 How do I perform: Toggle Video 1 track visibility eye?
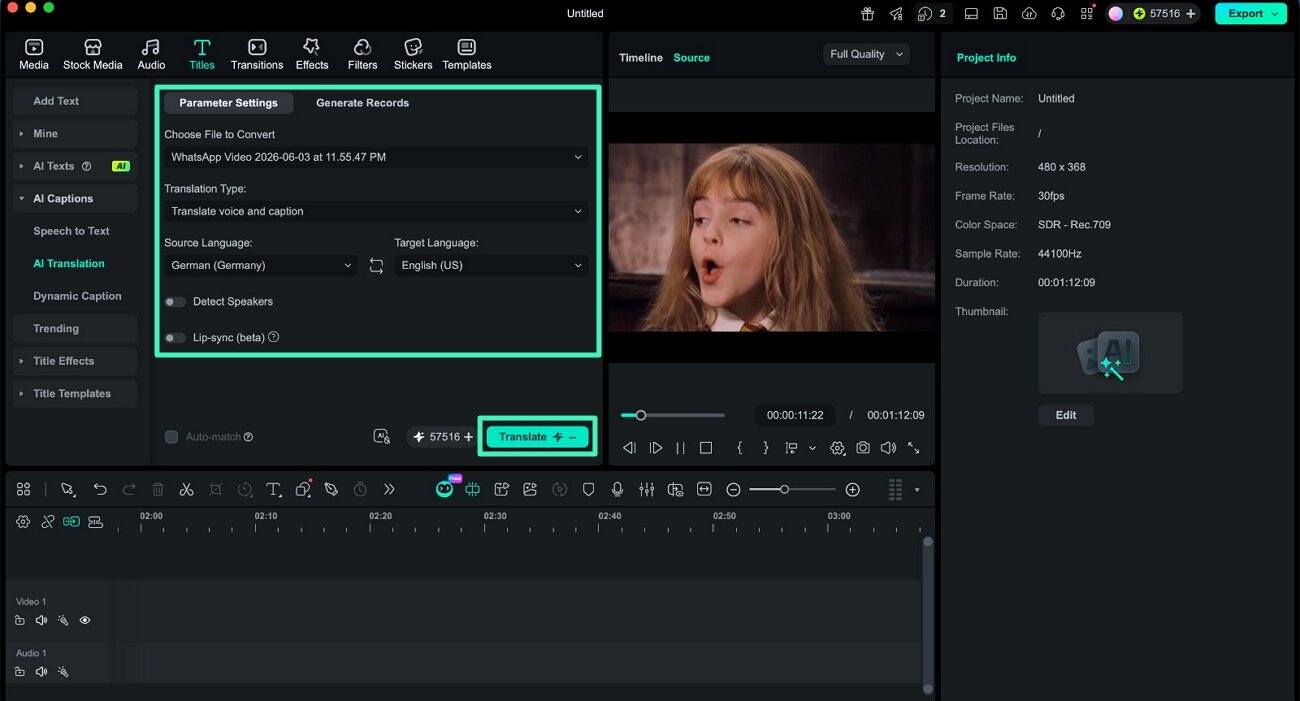tap(85, 621)
